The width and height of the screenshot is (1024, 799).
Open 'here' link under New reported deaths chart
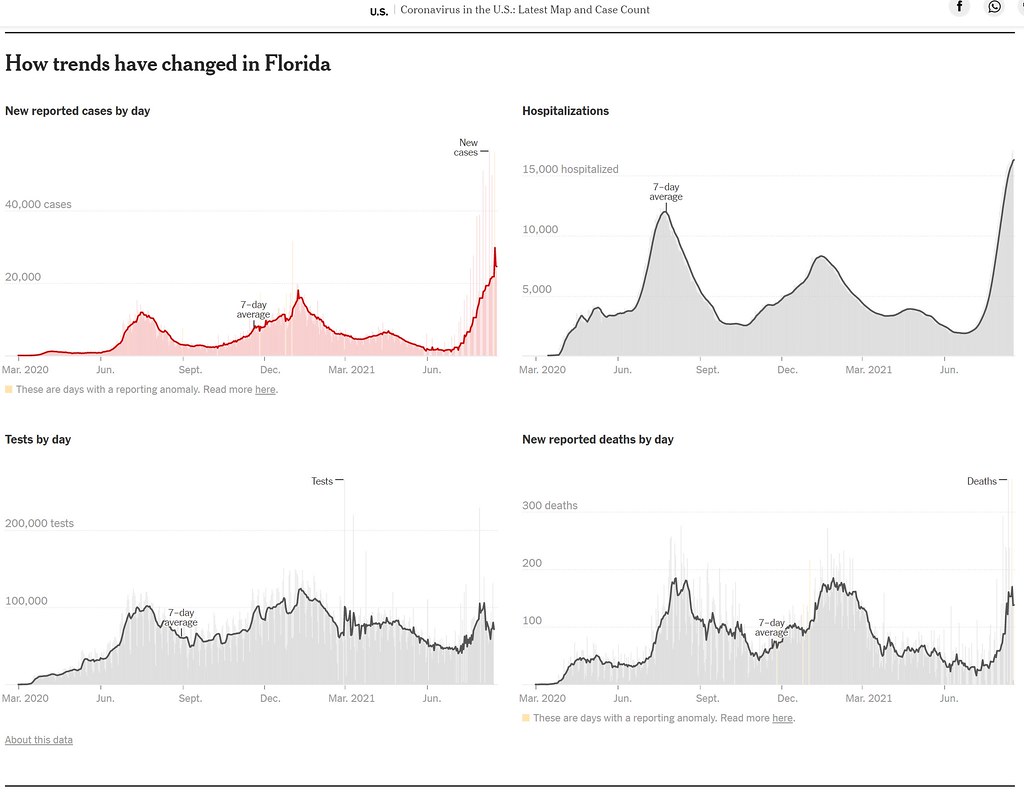[x=782, y=718]
